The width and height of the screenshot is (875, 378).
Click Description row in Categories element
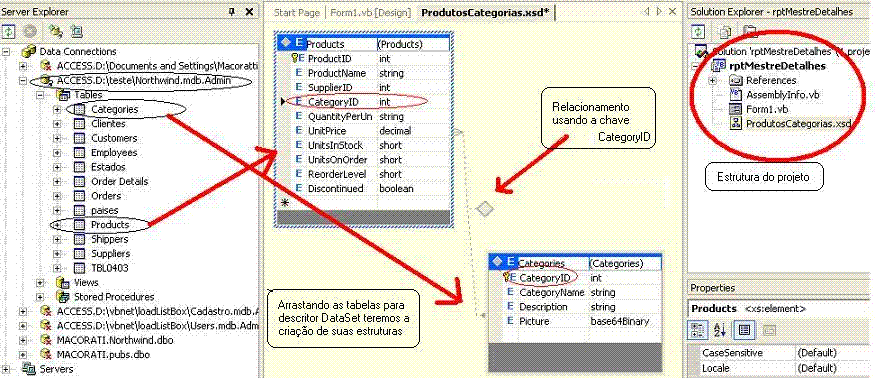pyautogui.click(x=575, y=307)
